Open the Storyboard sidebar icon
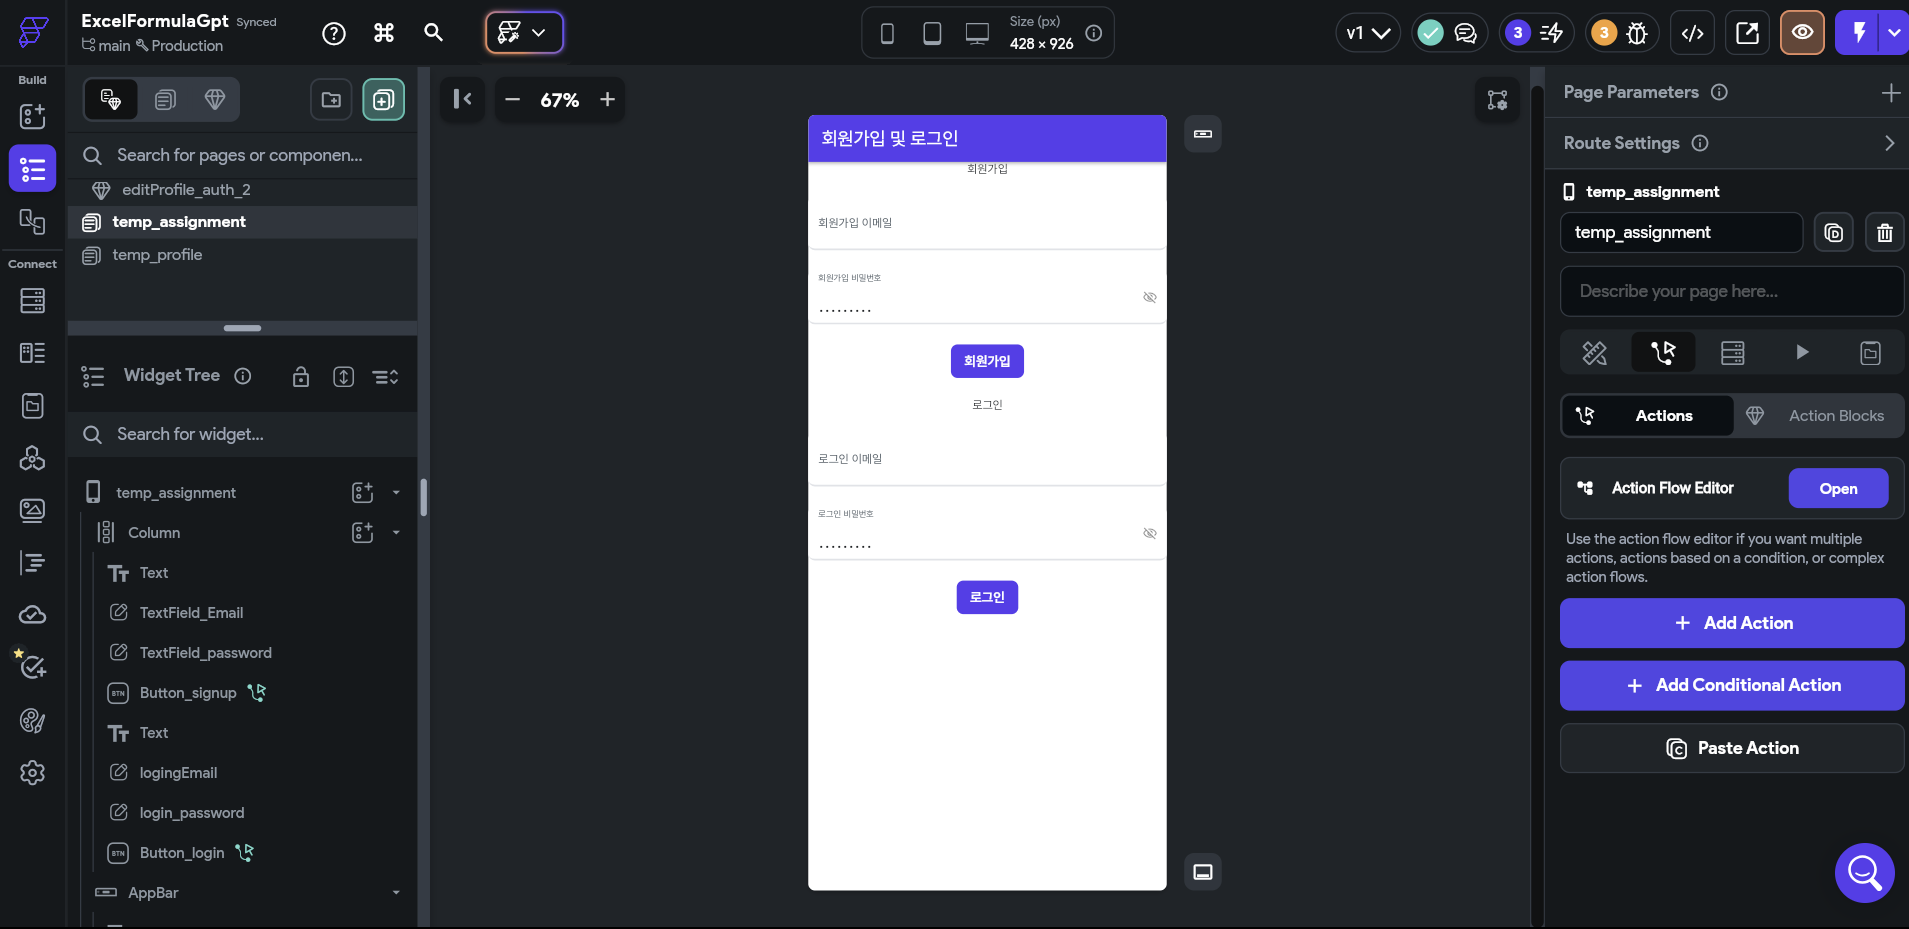1909x929 pixels. tap(33, 221)
